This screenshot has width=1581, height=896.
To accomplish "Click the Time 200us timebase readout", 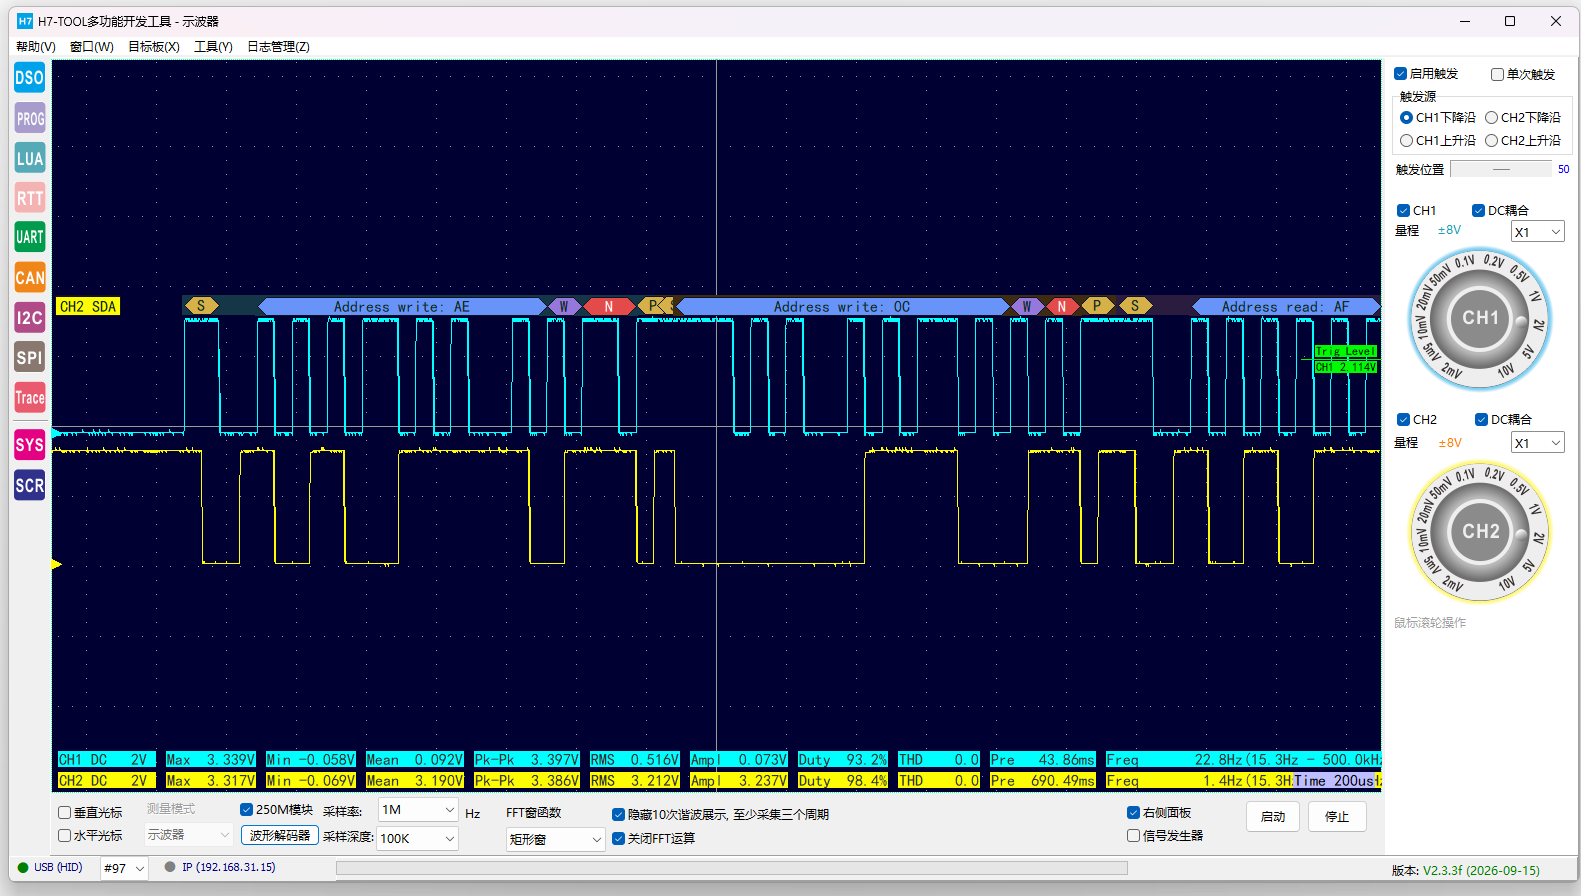I will click(x=1337, y=781).
